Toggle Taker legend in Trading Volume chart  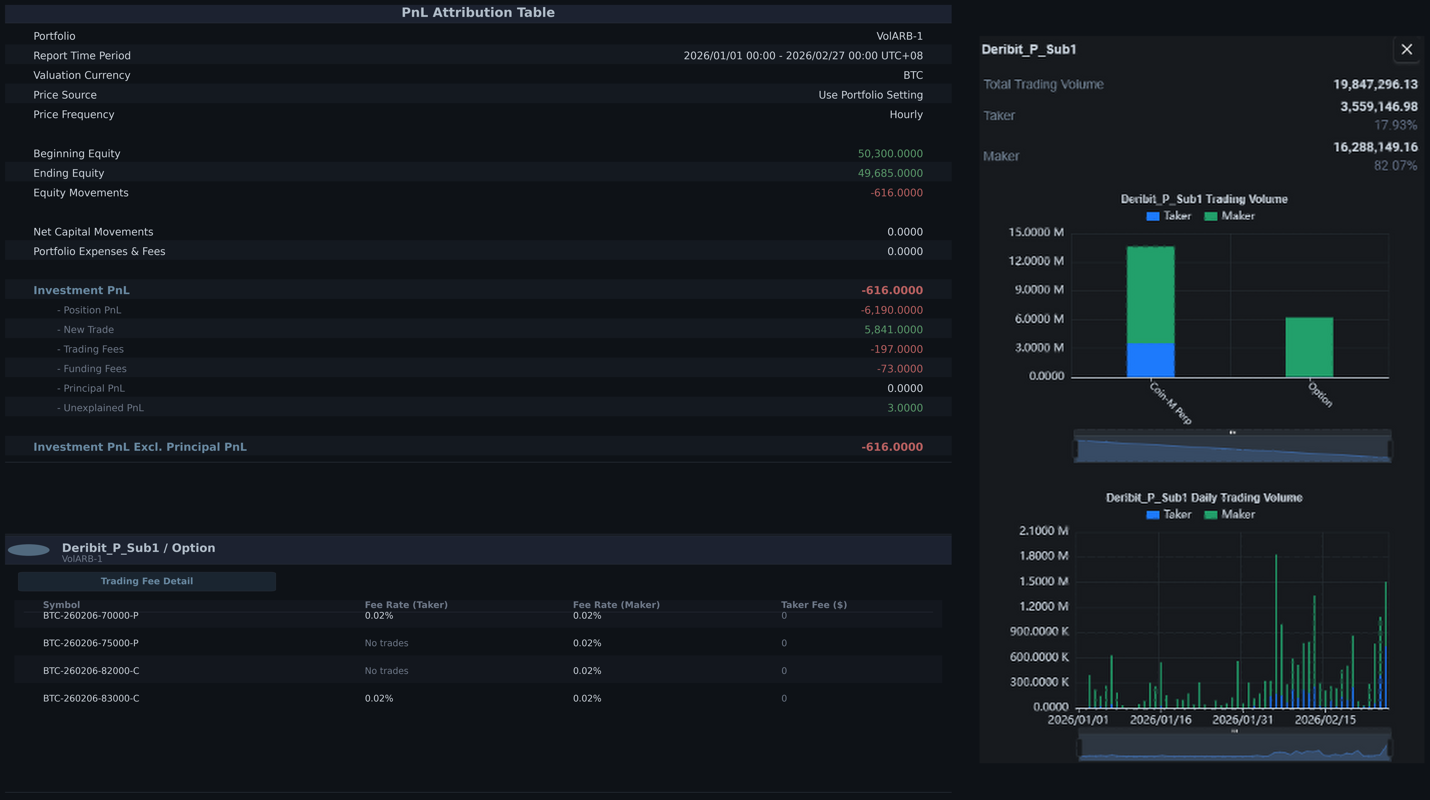coord(1168,216)
